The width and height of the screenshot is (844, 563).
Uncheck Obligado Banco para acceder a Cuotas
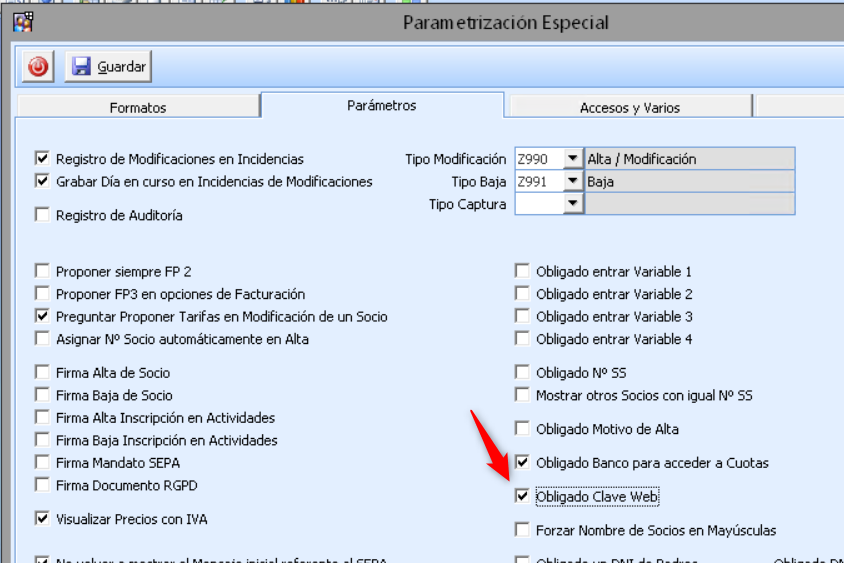[x=522, y=463]
